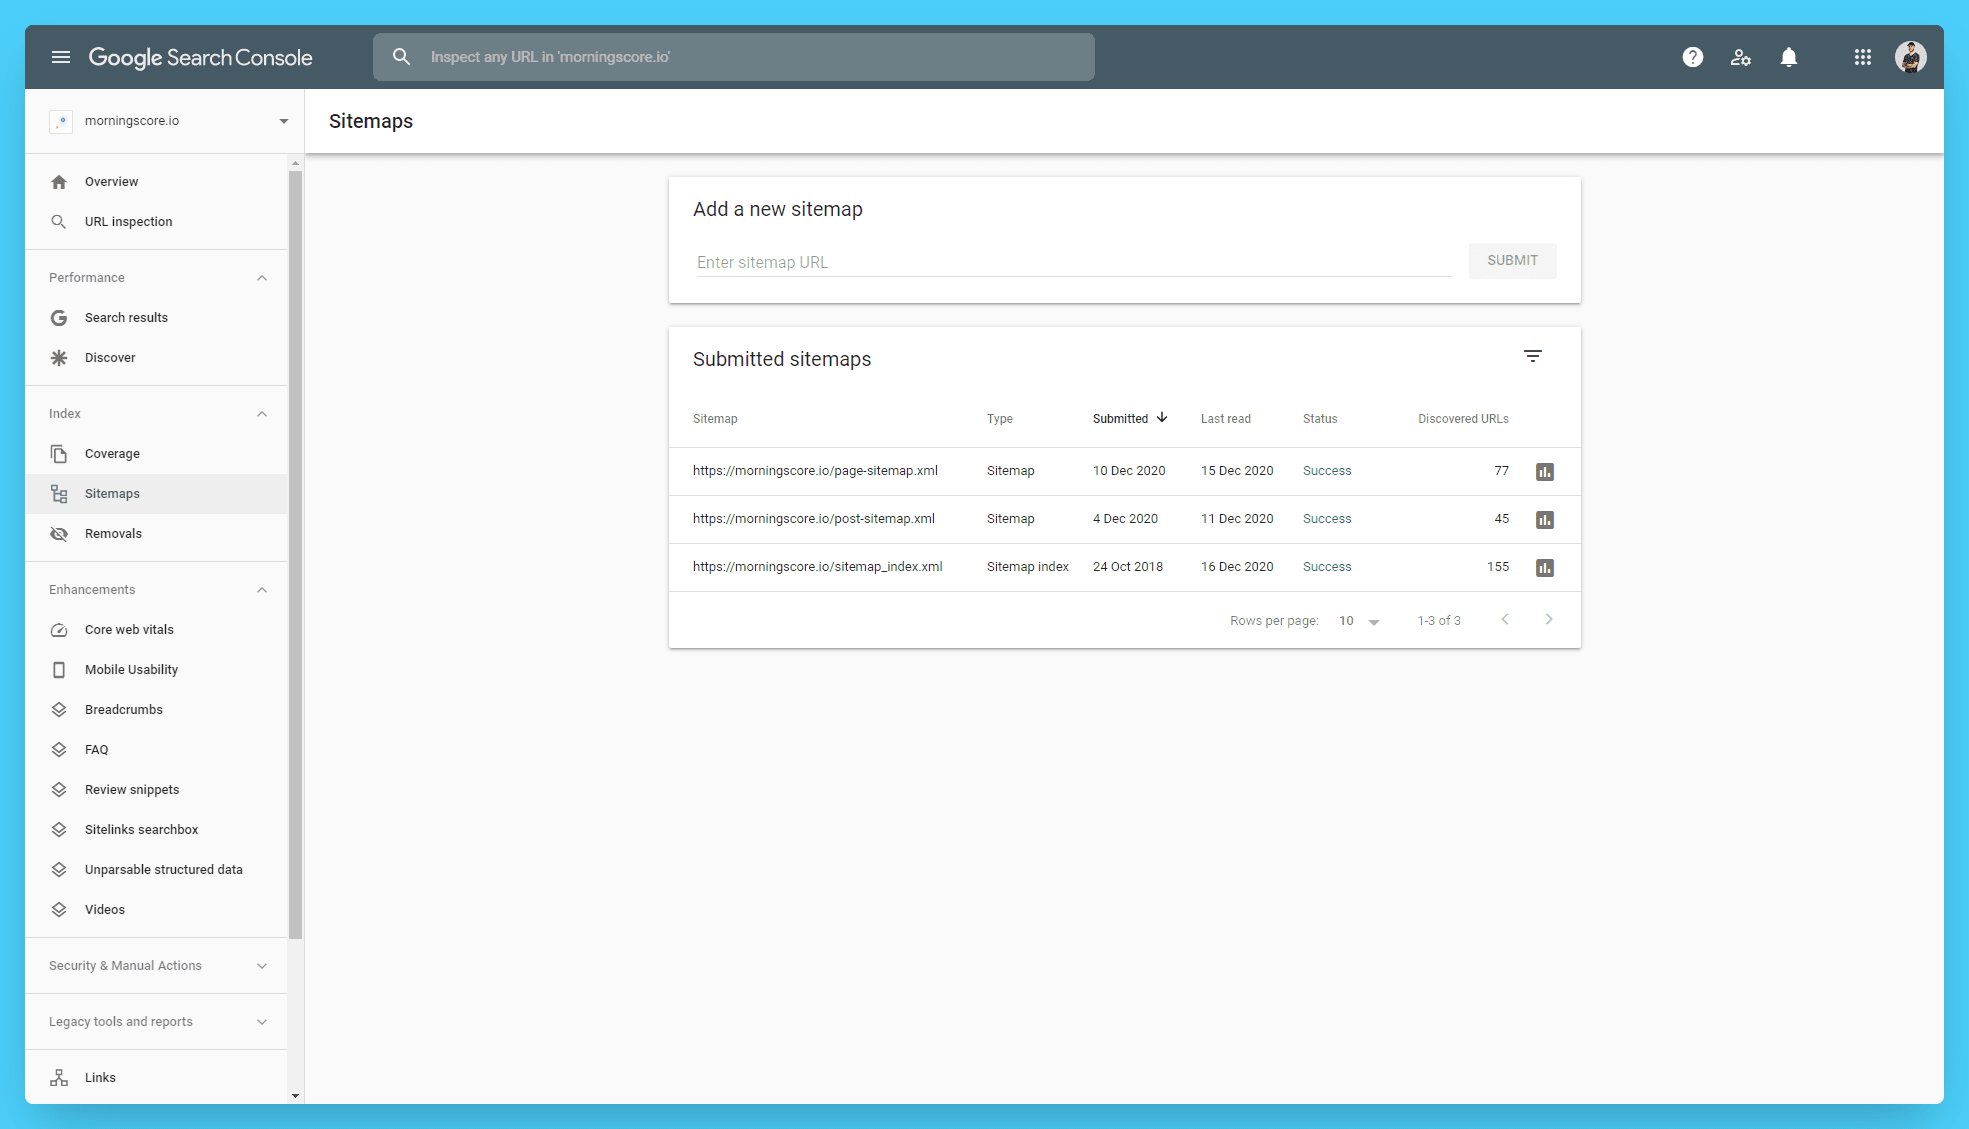The width and height of the screenshot is (1969, 1129).
Task: Open the page-sitemap.xml sitemap row
Action: pyautogui.click(x=1124, y=471)
